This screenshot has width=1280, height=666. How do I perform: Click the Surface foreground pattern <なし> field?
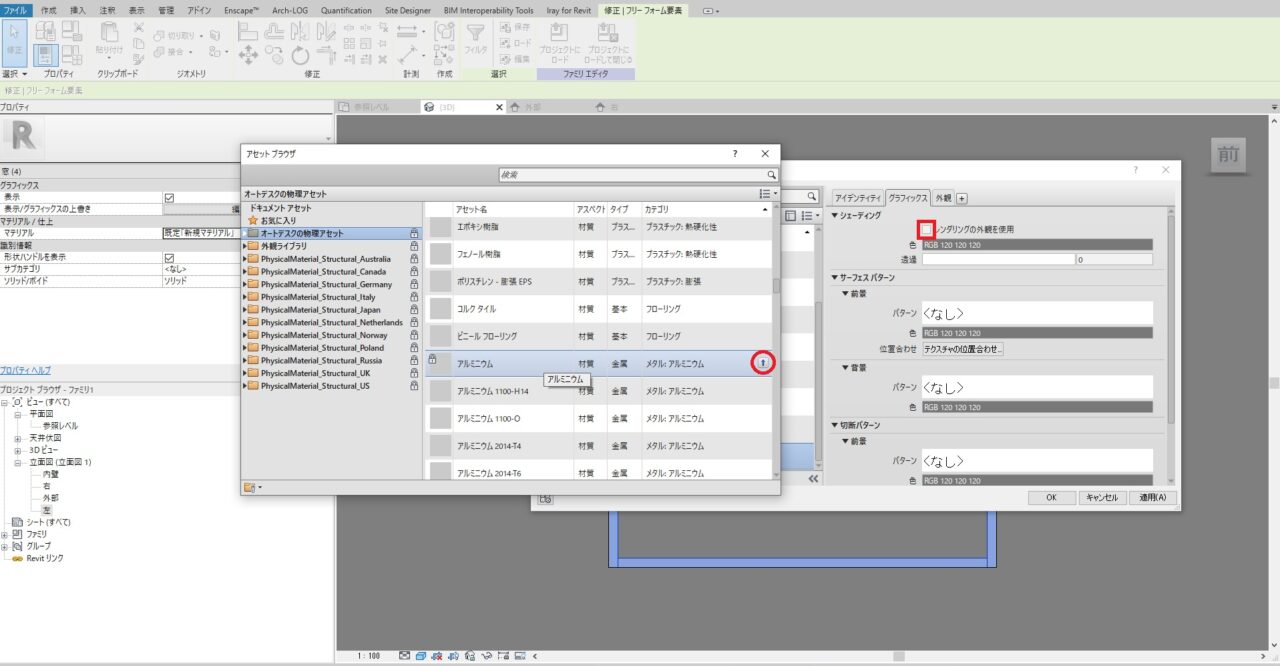(1037, 313)
